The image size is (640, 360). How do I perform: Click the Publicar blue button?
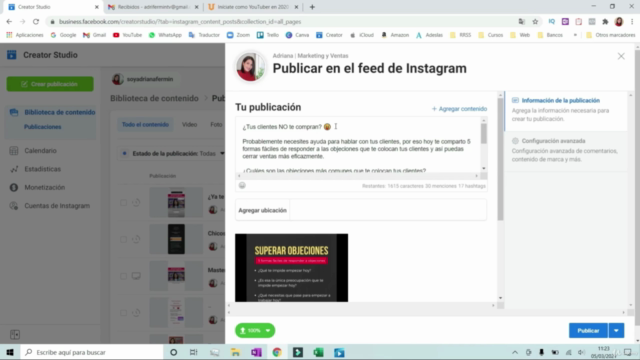coord(588,331)
